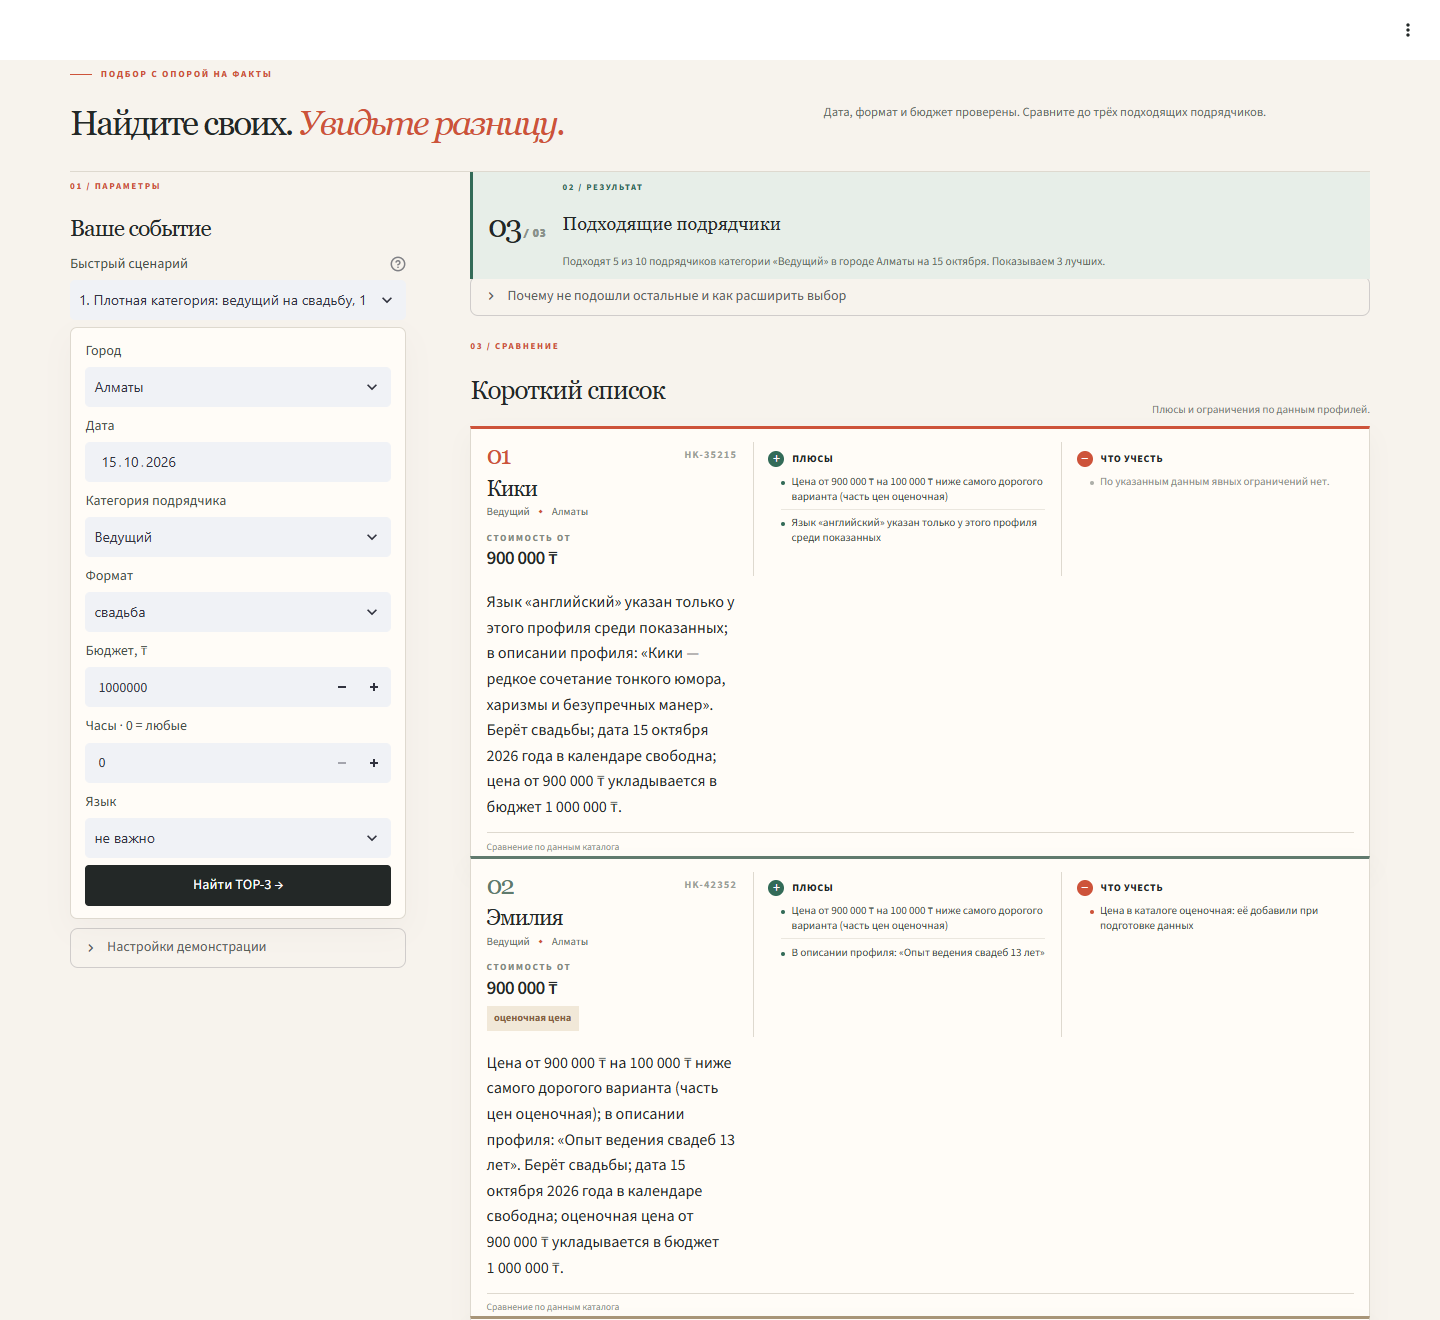The width and height of the screenshot is (1440, 1320).
Task: Click the code НК-42352
Action: [x=710, y=885]
